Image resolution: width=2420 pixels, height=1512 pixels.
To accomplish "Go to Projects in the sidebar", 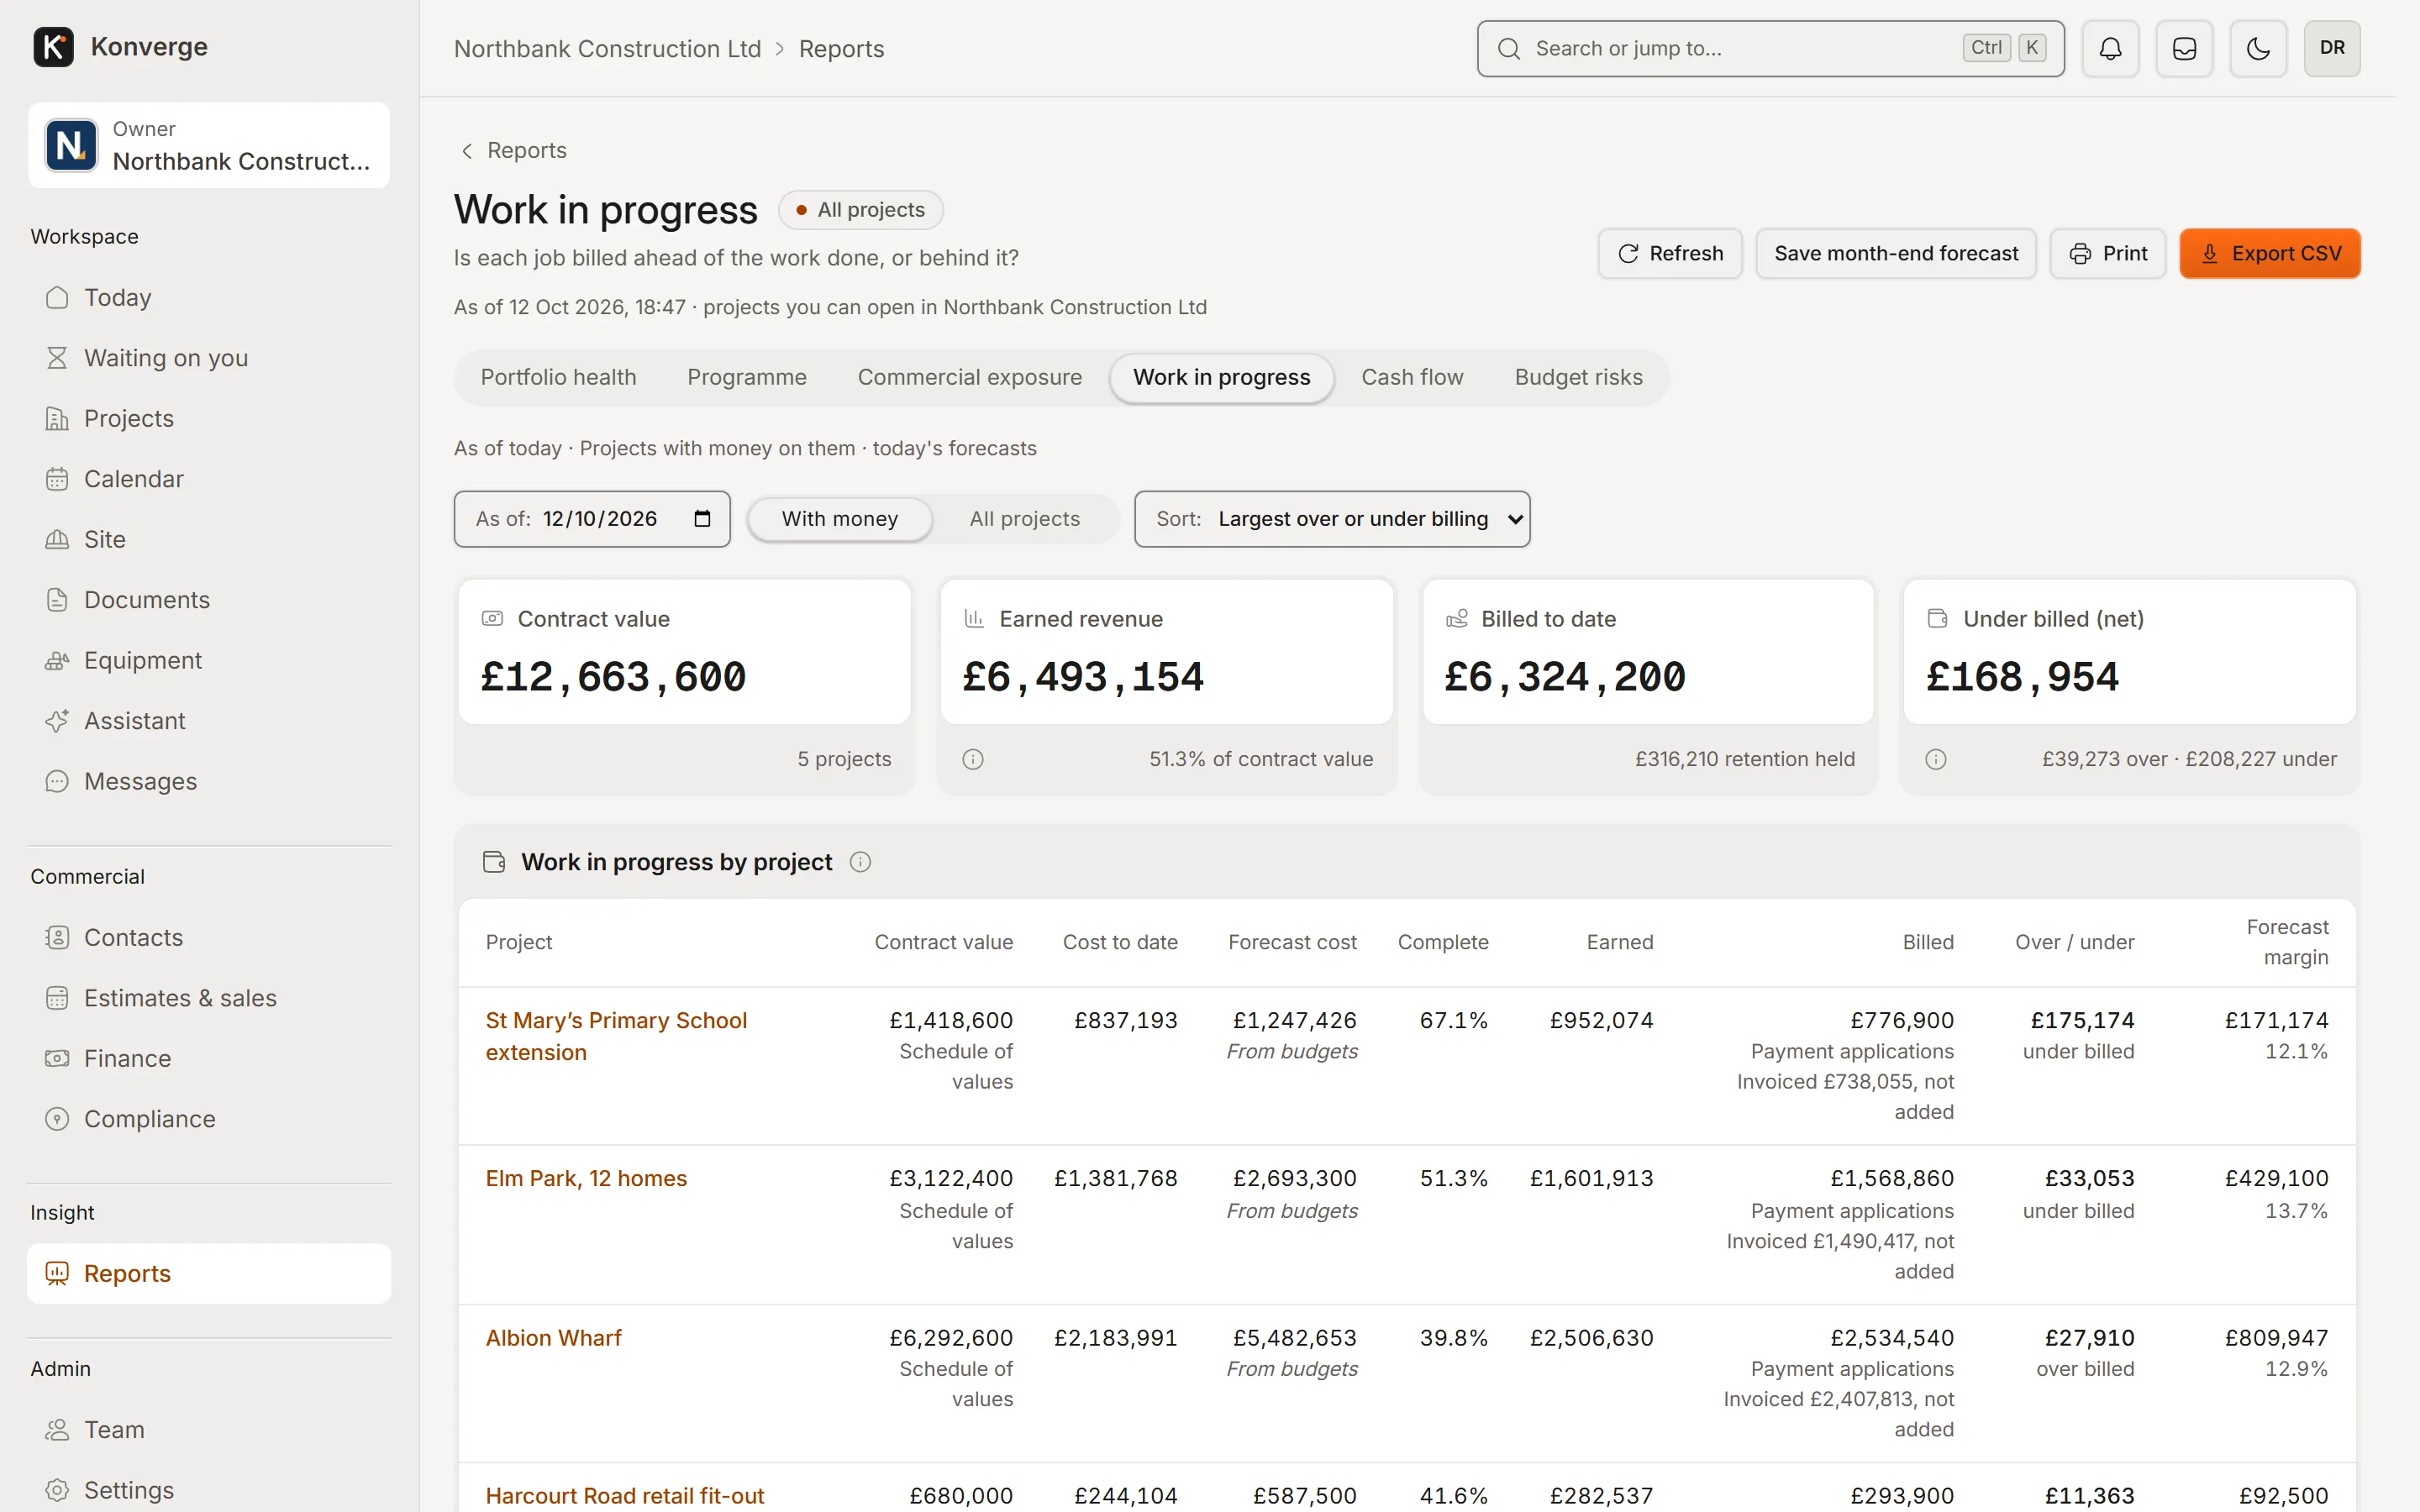I will tap(209, 418).
